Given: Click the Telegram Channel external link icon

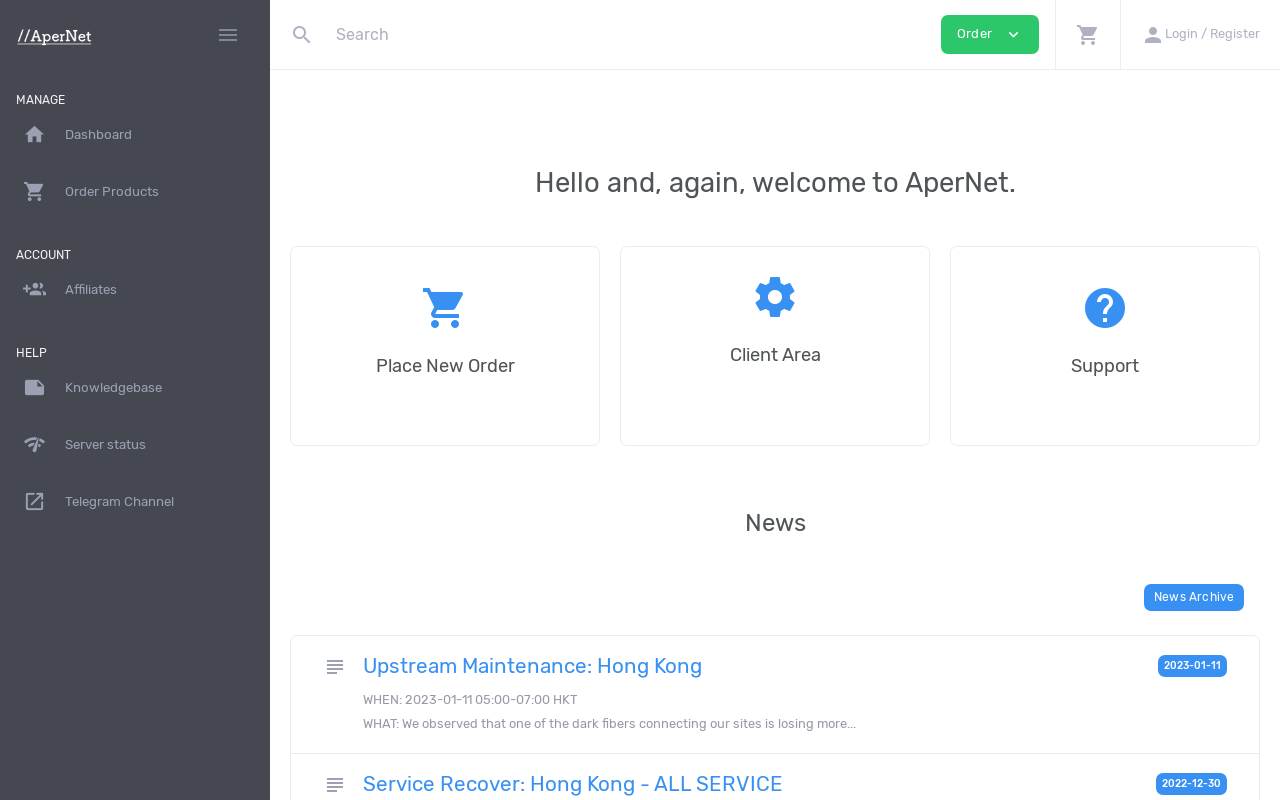Looking at the screenshot, I should [x=35, y=501].
